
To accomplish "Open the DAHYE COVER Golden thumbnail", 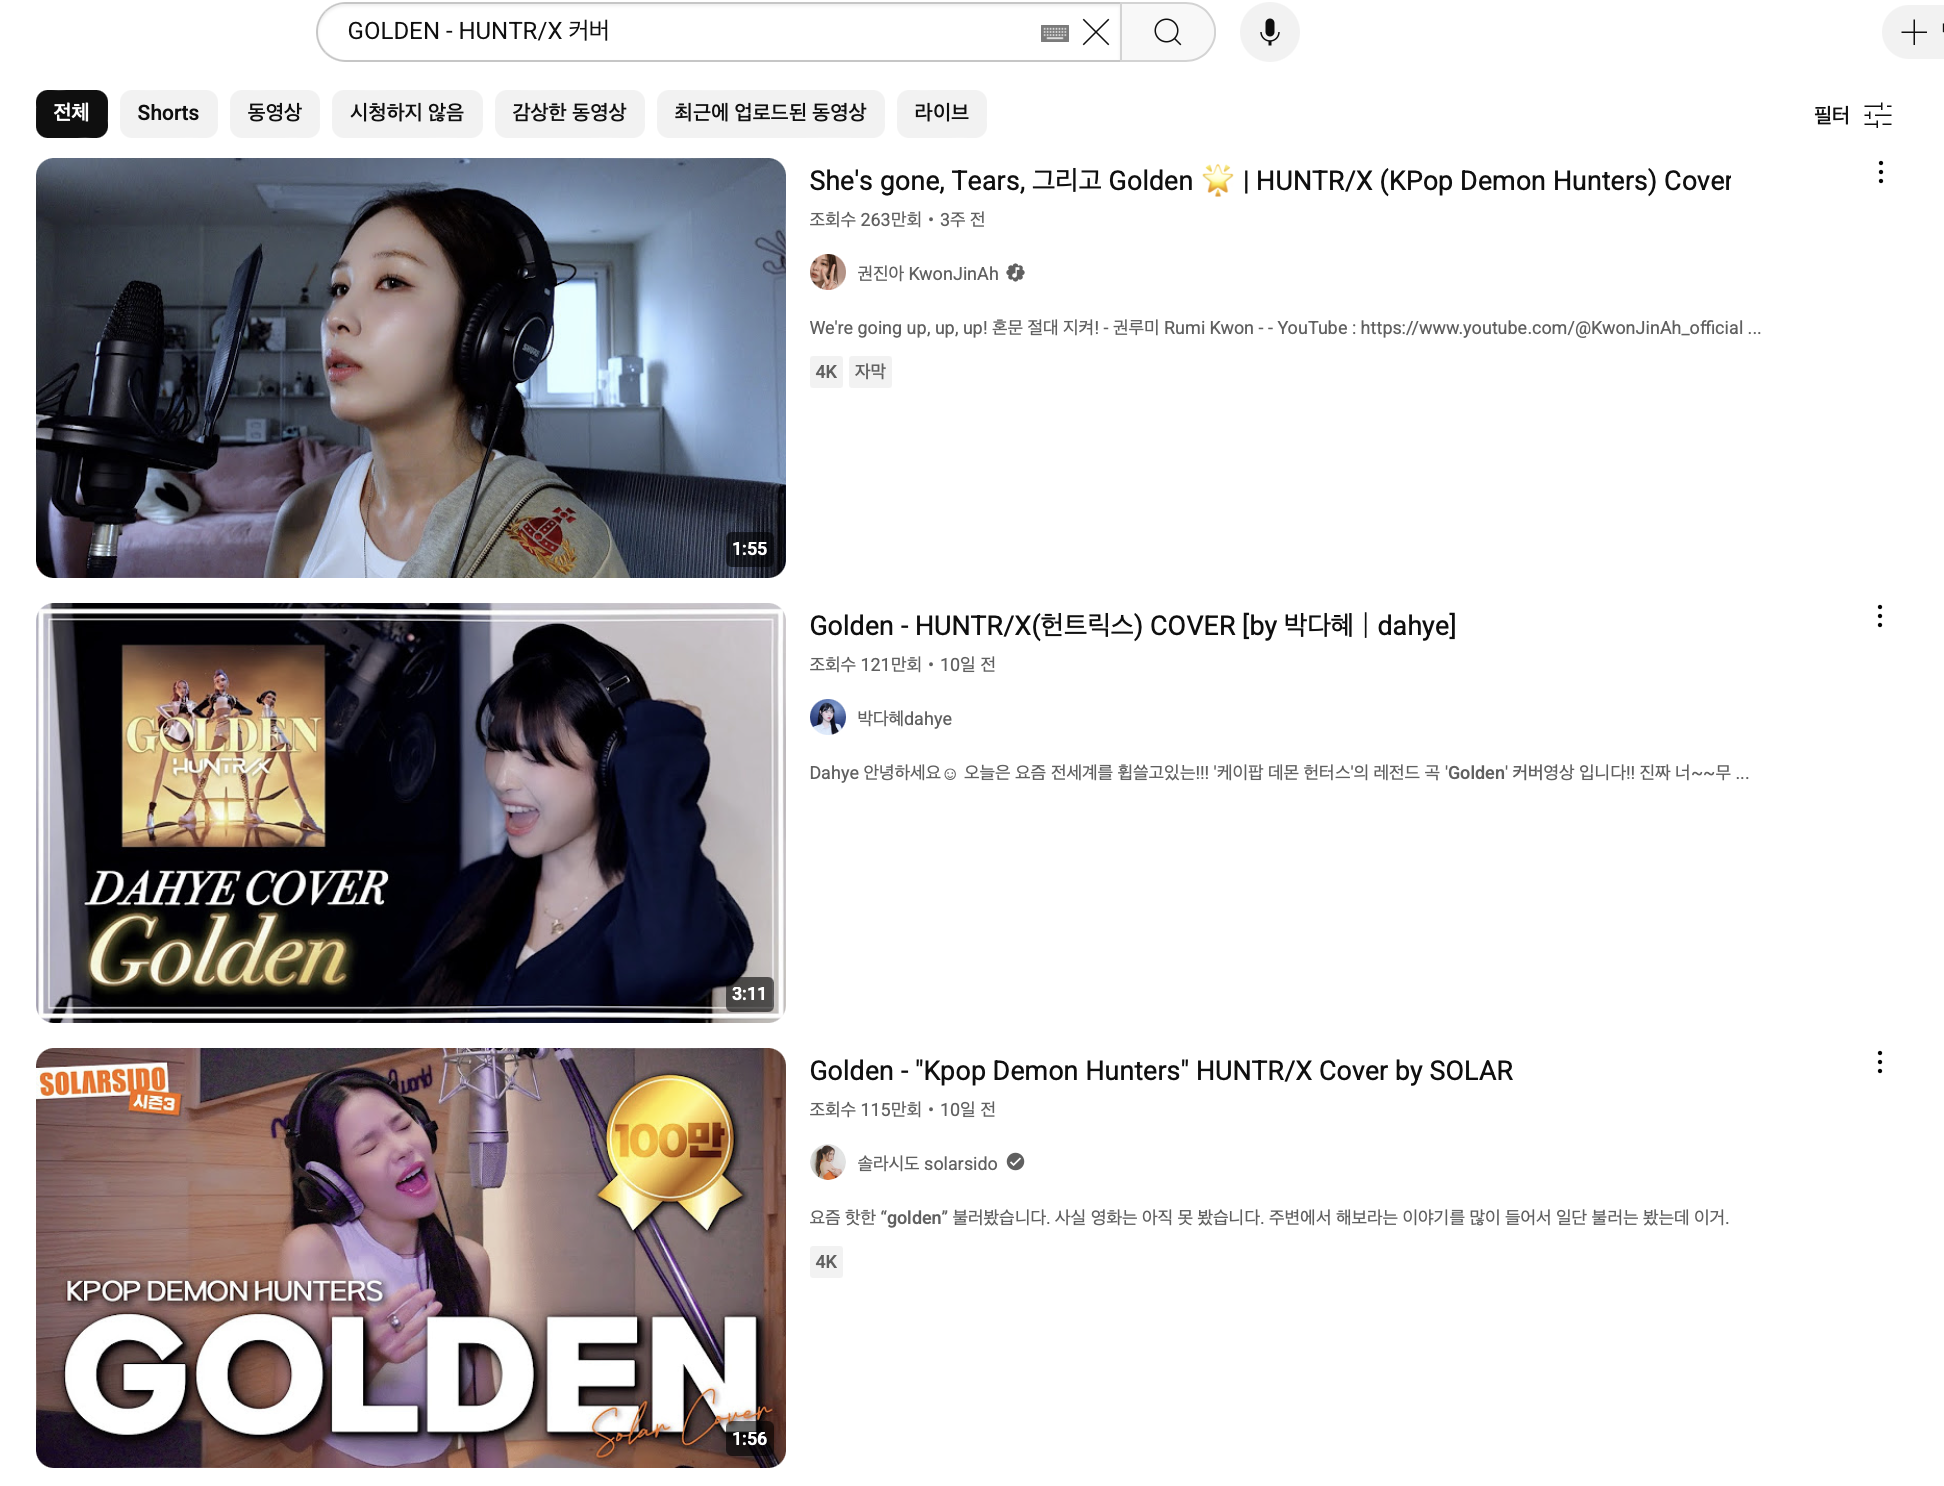I will click(411, 813).
